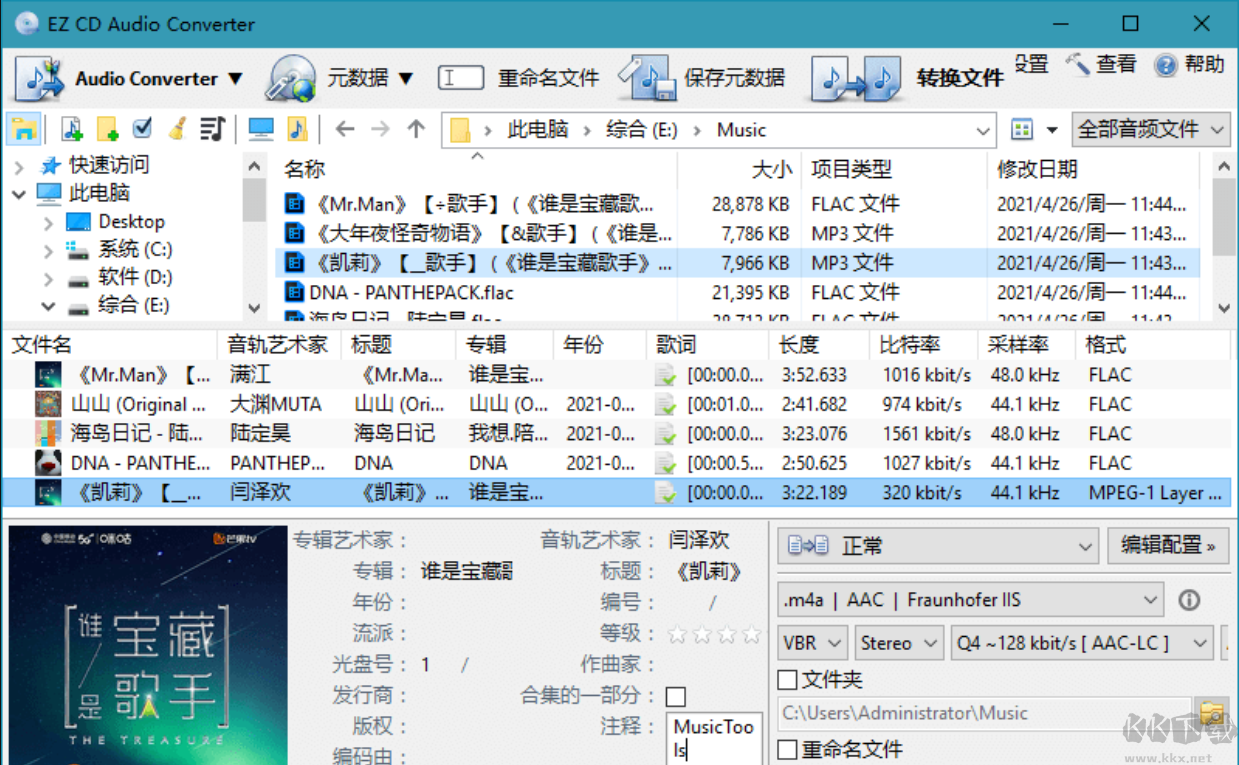Click the 编辑配置 button
This screenshot has width=1239, height=765.
pos(1167,546)
